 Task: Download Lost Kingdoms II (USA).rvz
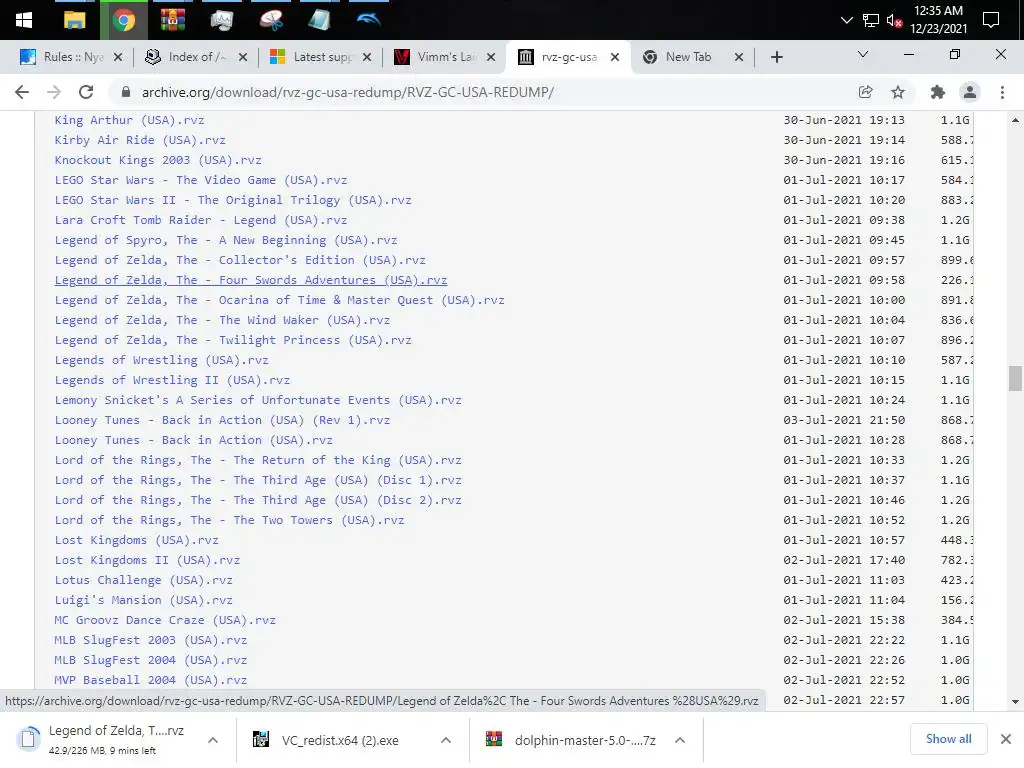pyautogui.click(x=147, y=560)
